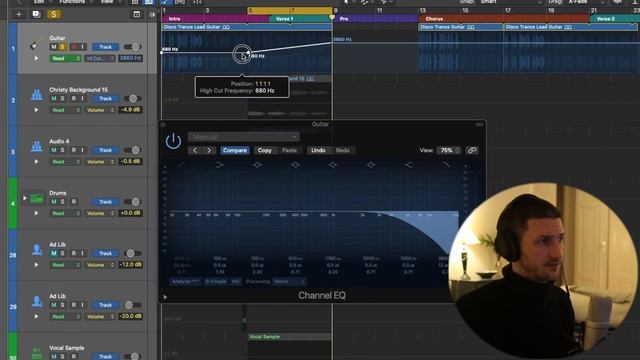This screenshot has width=640, height=360.
Task: Click Drums track Track automation button
Action: [x=105, y=202]
